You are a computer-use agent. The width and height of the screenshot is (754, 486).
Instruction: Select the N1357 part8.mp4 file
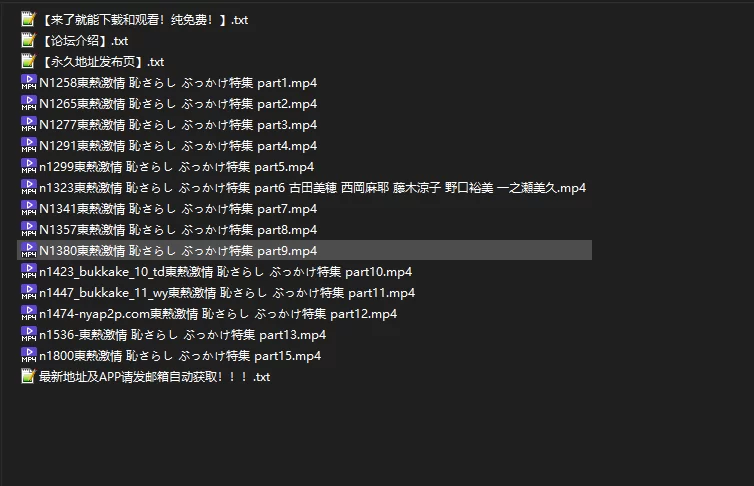pos(178,230)
